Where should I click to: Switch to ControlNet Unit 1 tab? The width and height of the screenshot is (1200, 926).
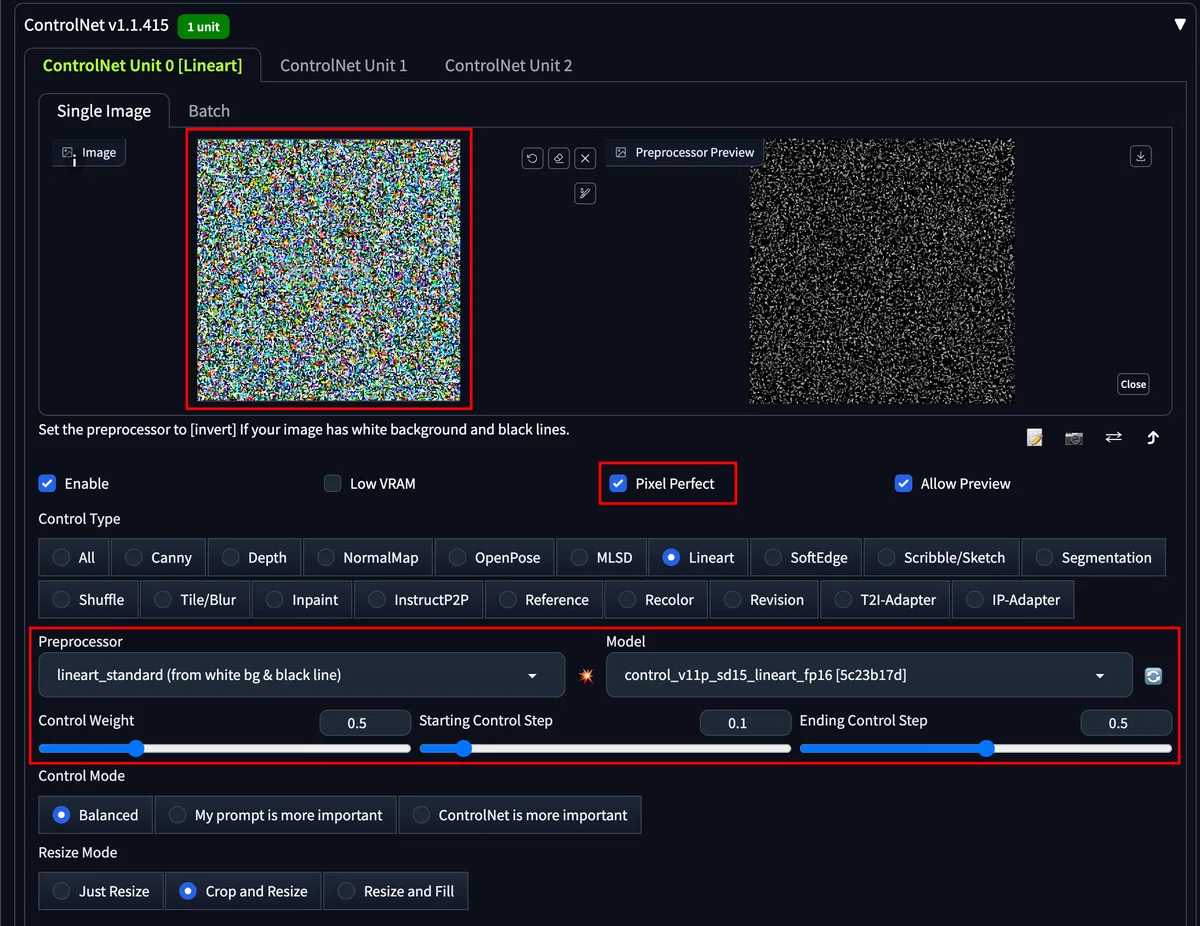[x=344, y=65]
